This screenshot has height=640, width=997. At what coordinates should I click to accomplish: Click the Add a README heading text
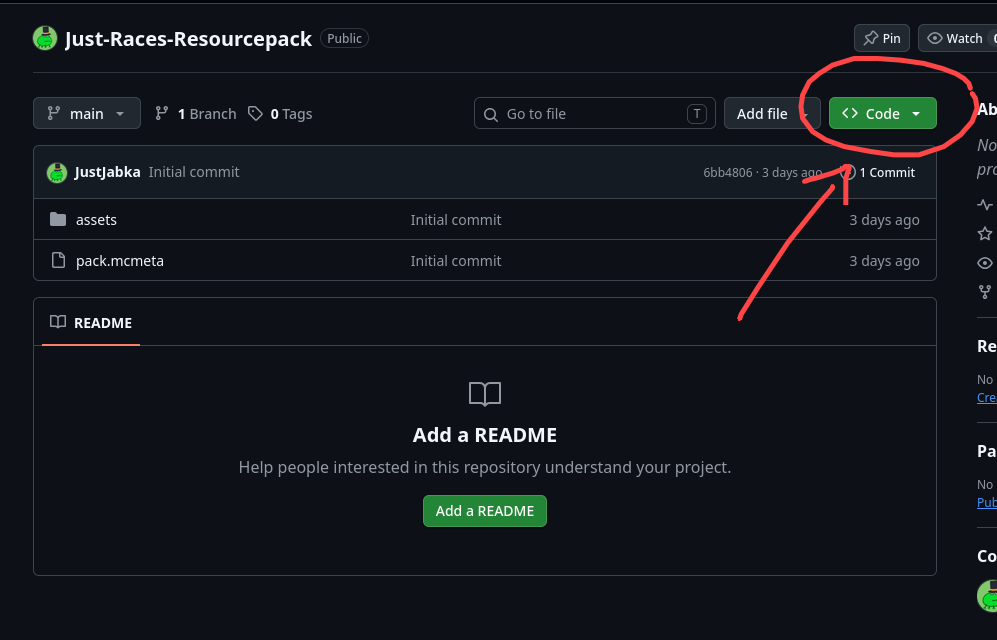tap(485, 435)
